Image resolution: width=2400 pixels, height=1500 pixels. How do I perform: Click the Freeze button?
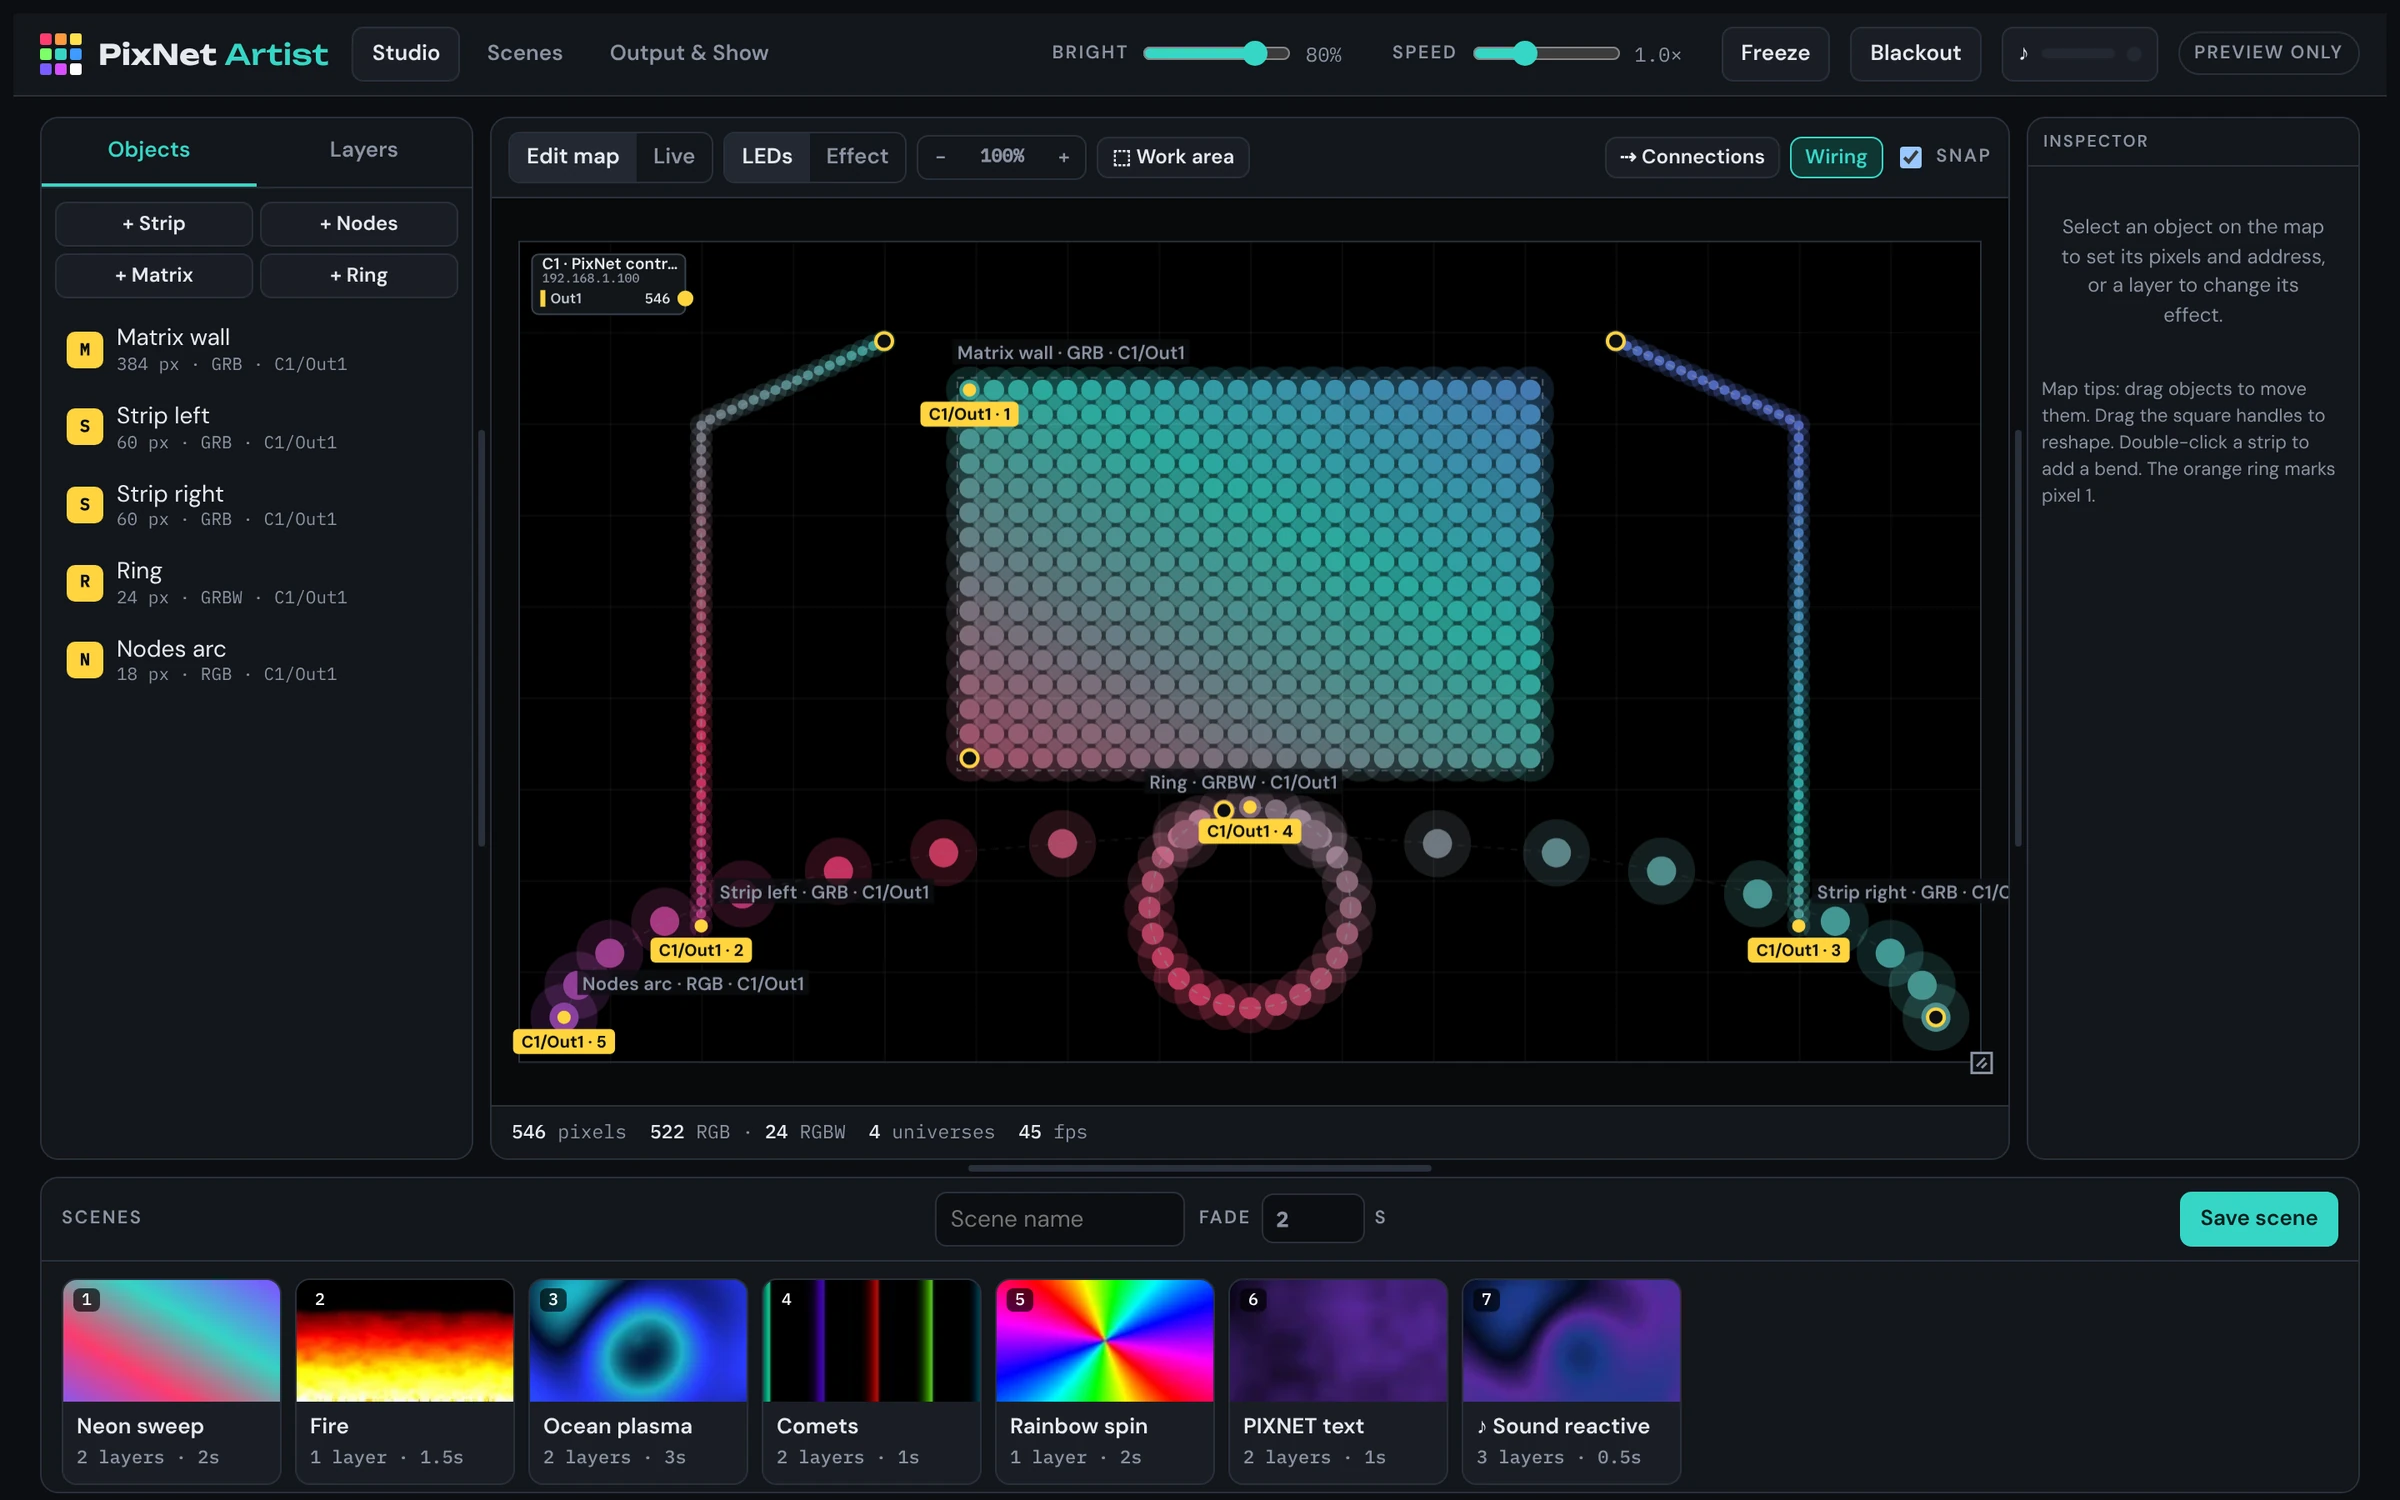1775,53
